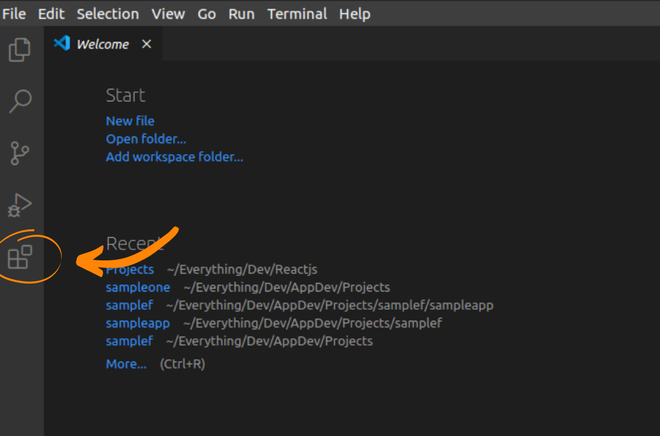Open the Terminal menu
The width and height of the screenshot is (660, 436).
[297, 14]
